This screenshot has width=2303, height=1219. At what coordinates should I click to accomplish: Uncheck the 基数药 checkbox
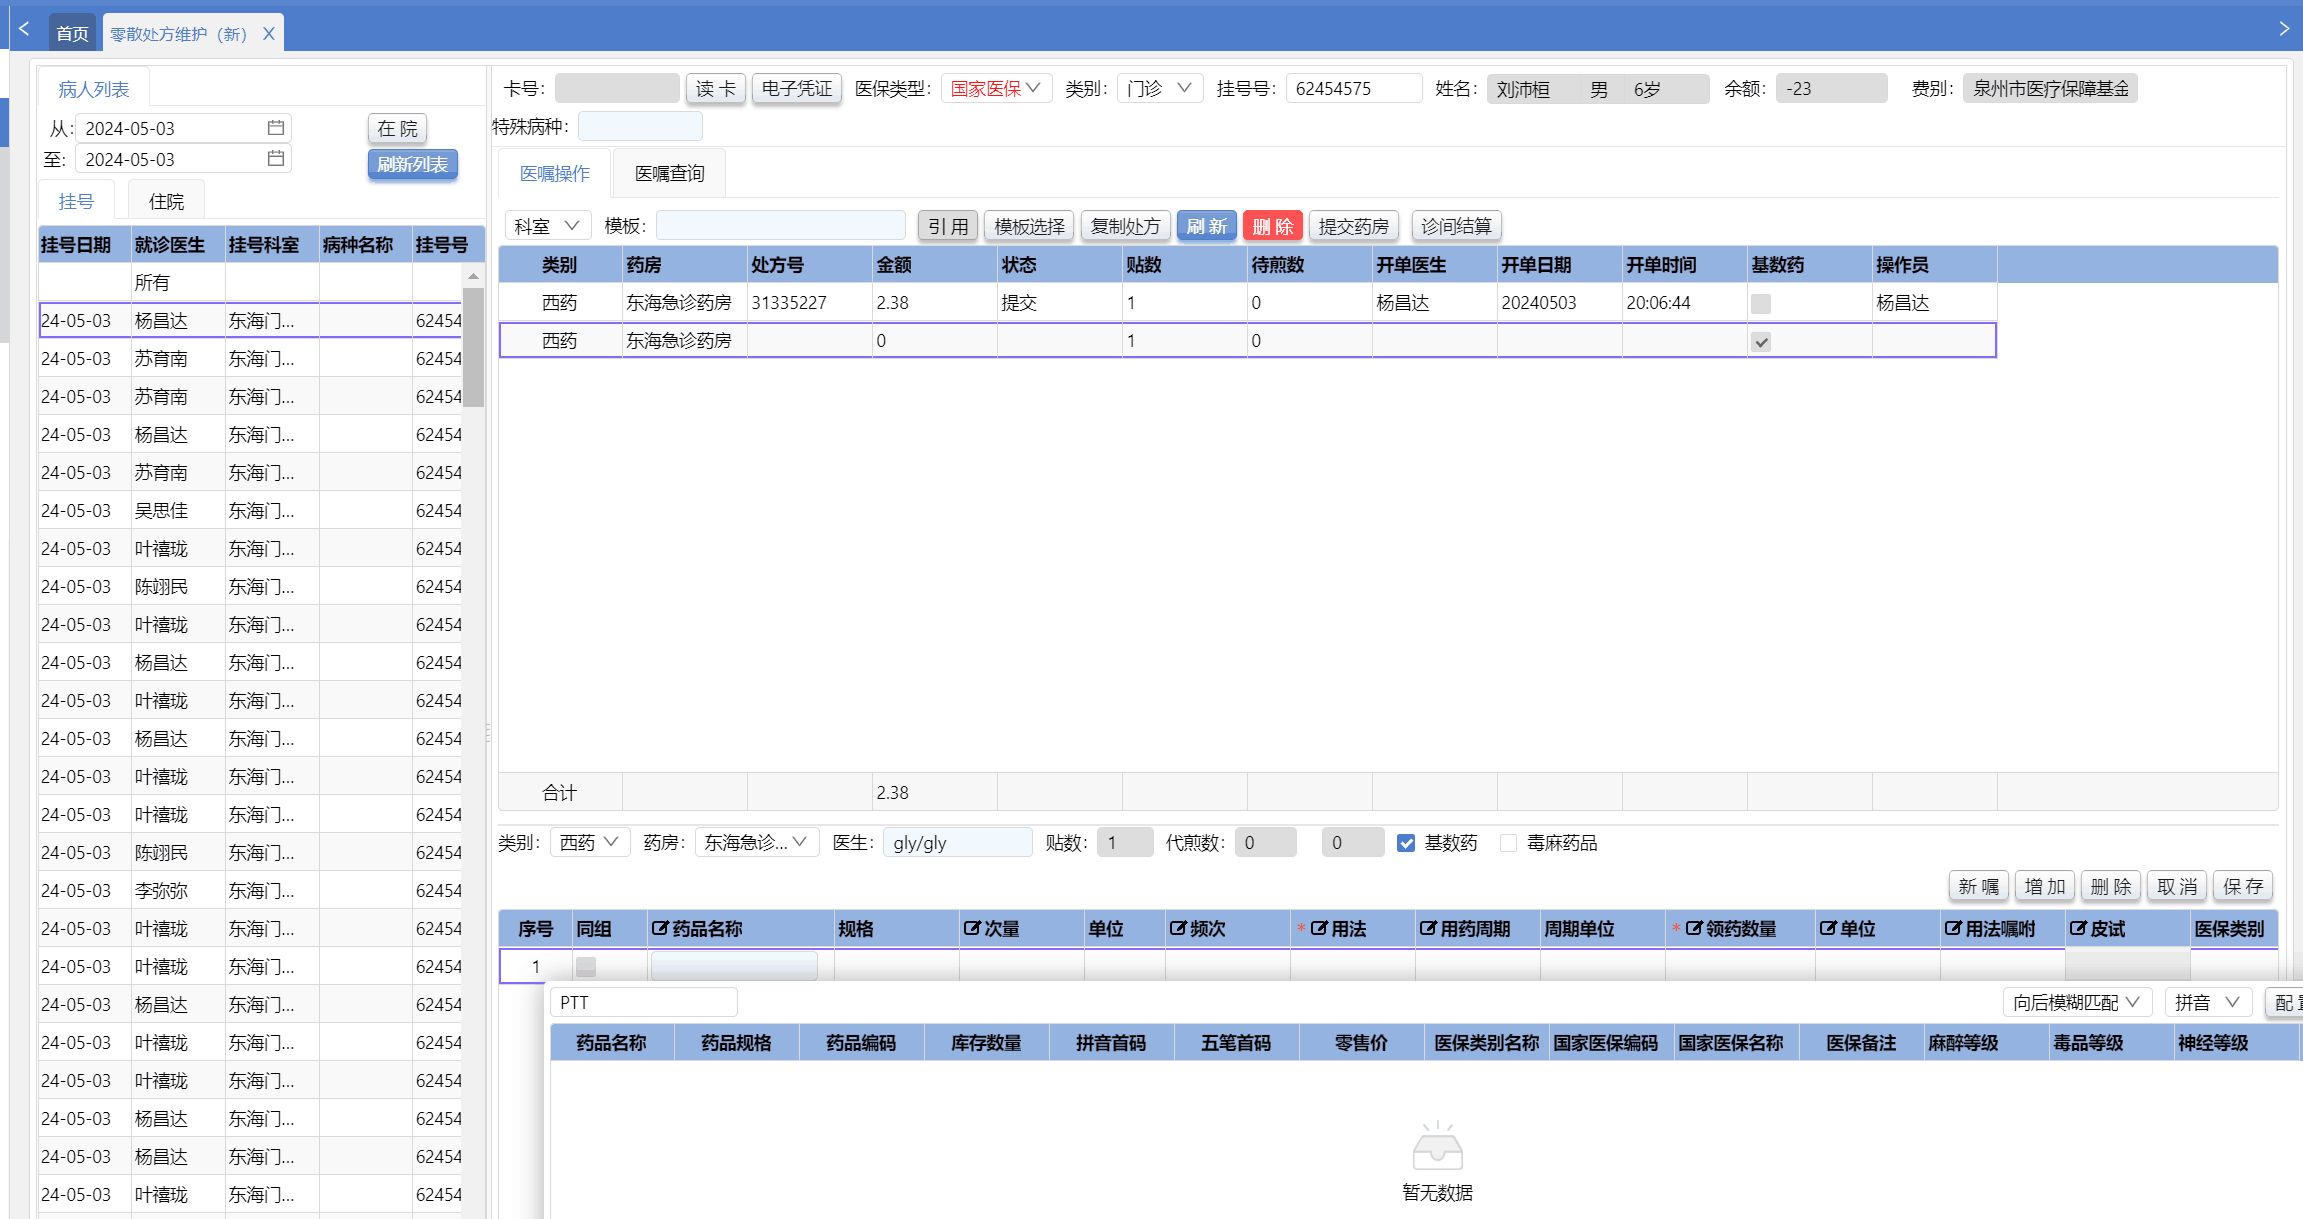(x=1406, y=843)
